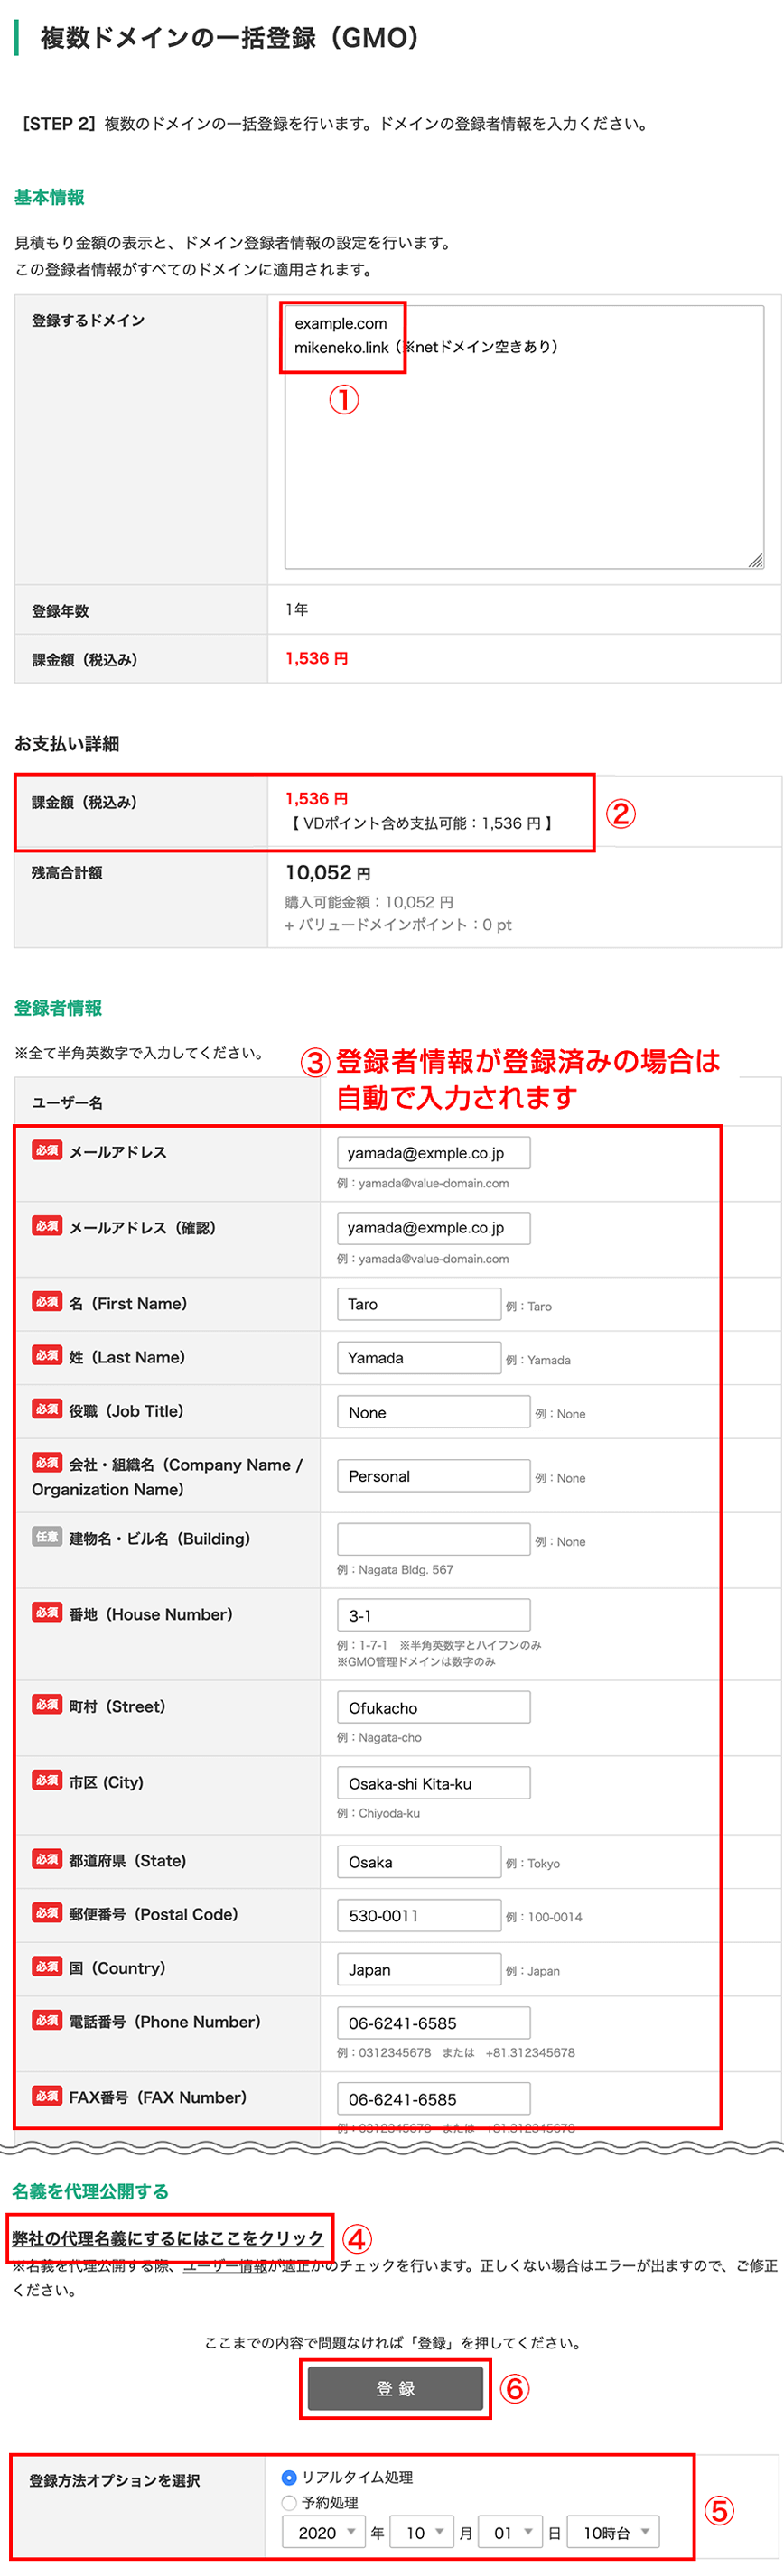Click the Postal Code field 530-0011
Screen dimensions: 784x2576
pyautogui.click(x=419, y=1916)
